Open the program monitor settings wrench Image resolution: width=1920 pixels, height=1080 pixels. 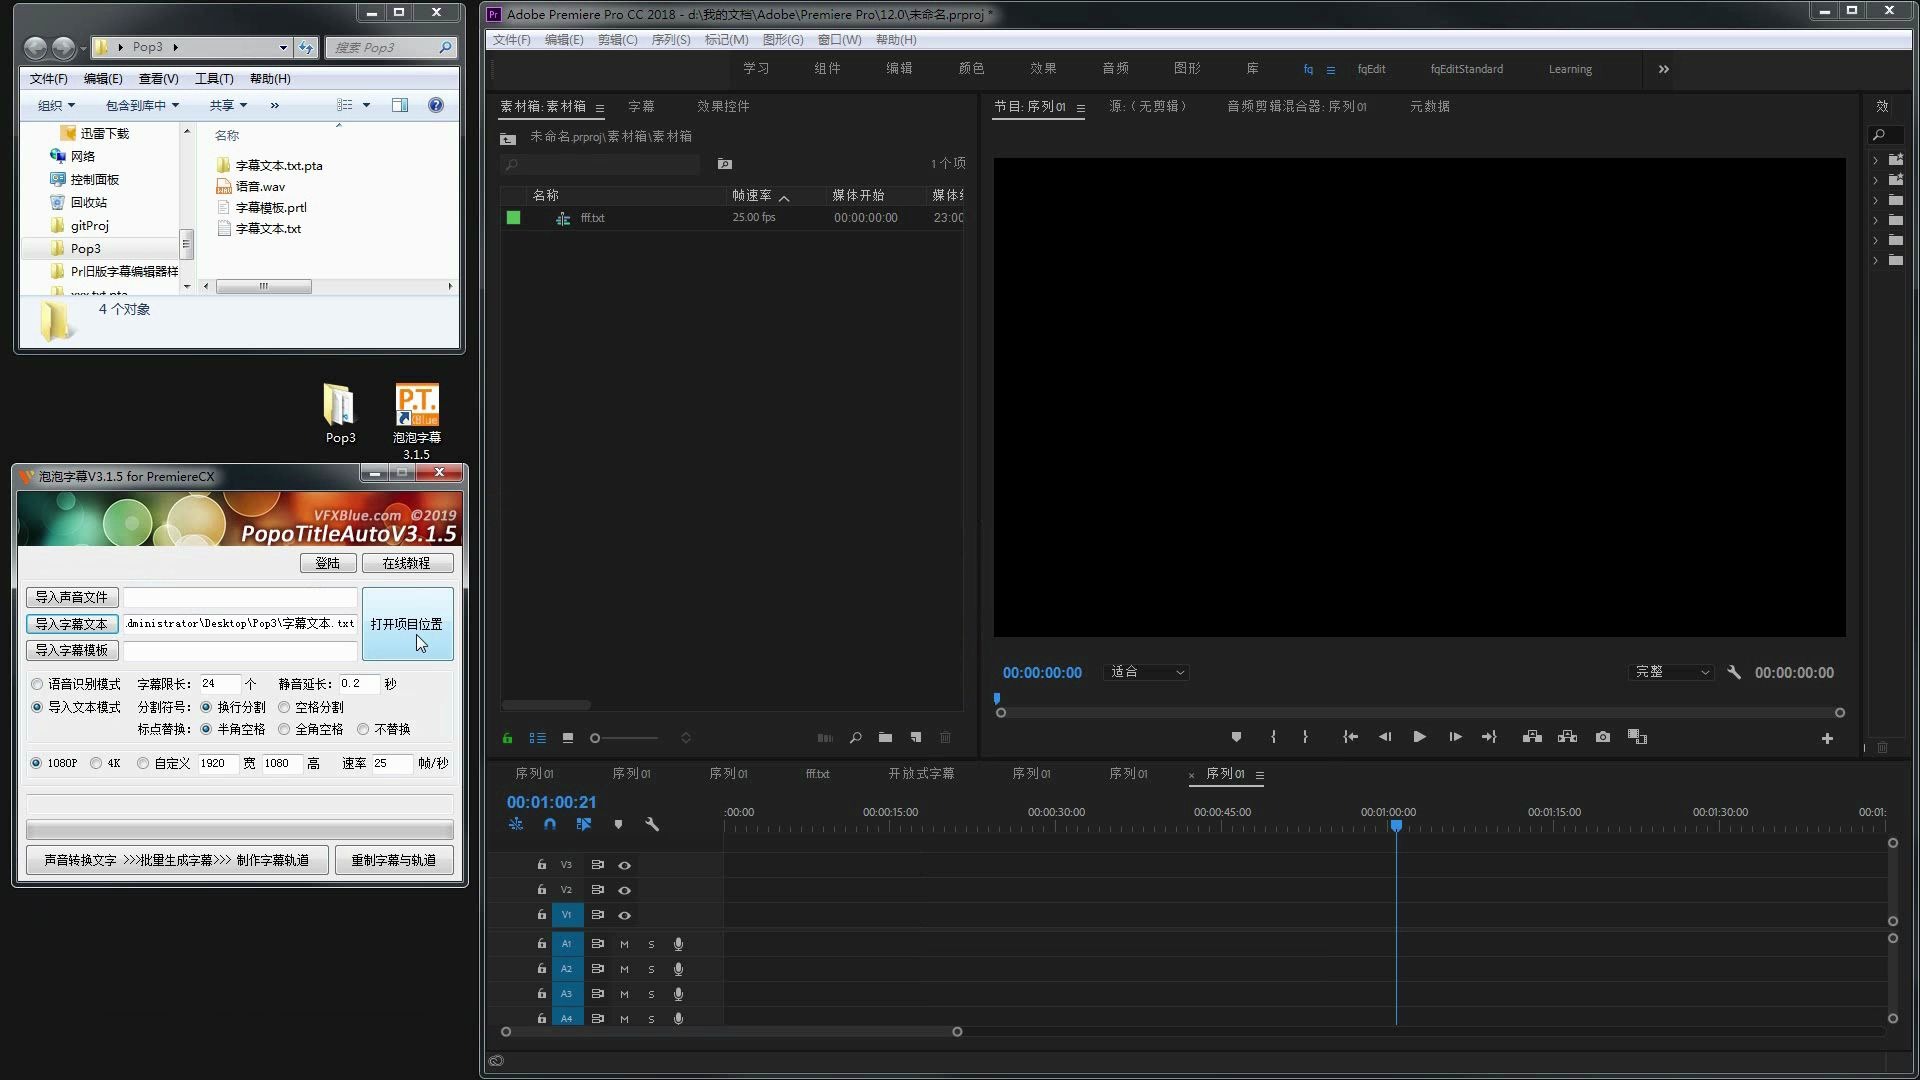pyautogui.click(x=1734, y=673)
